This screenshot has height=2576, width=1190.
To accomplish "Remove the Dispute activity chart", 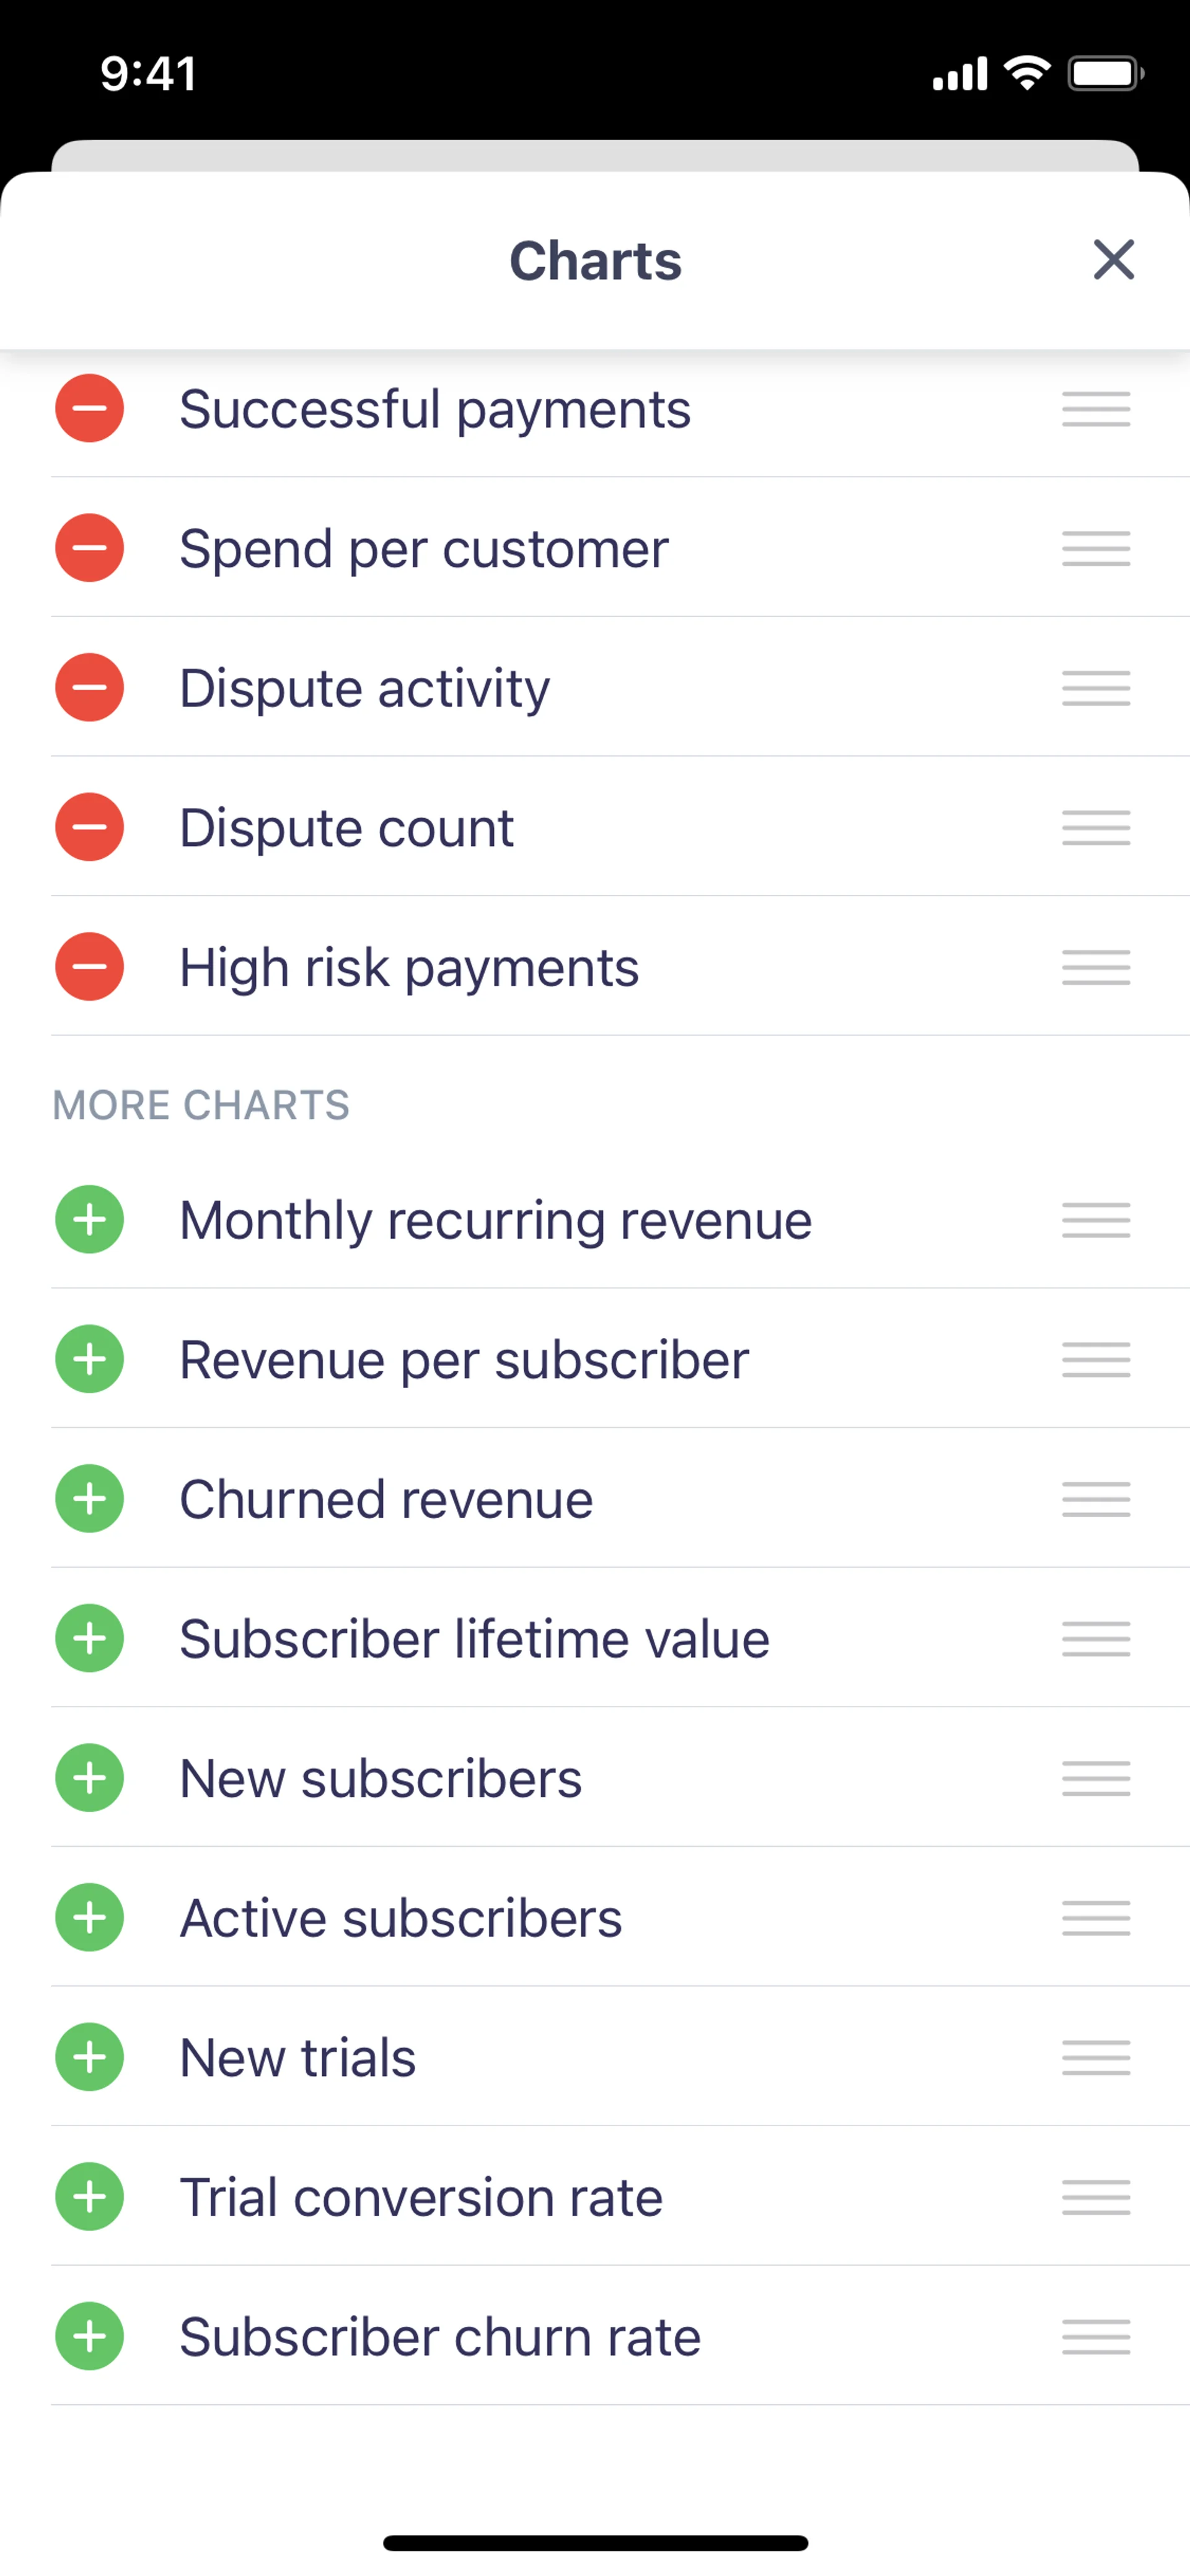I will [89, 688].
